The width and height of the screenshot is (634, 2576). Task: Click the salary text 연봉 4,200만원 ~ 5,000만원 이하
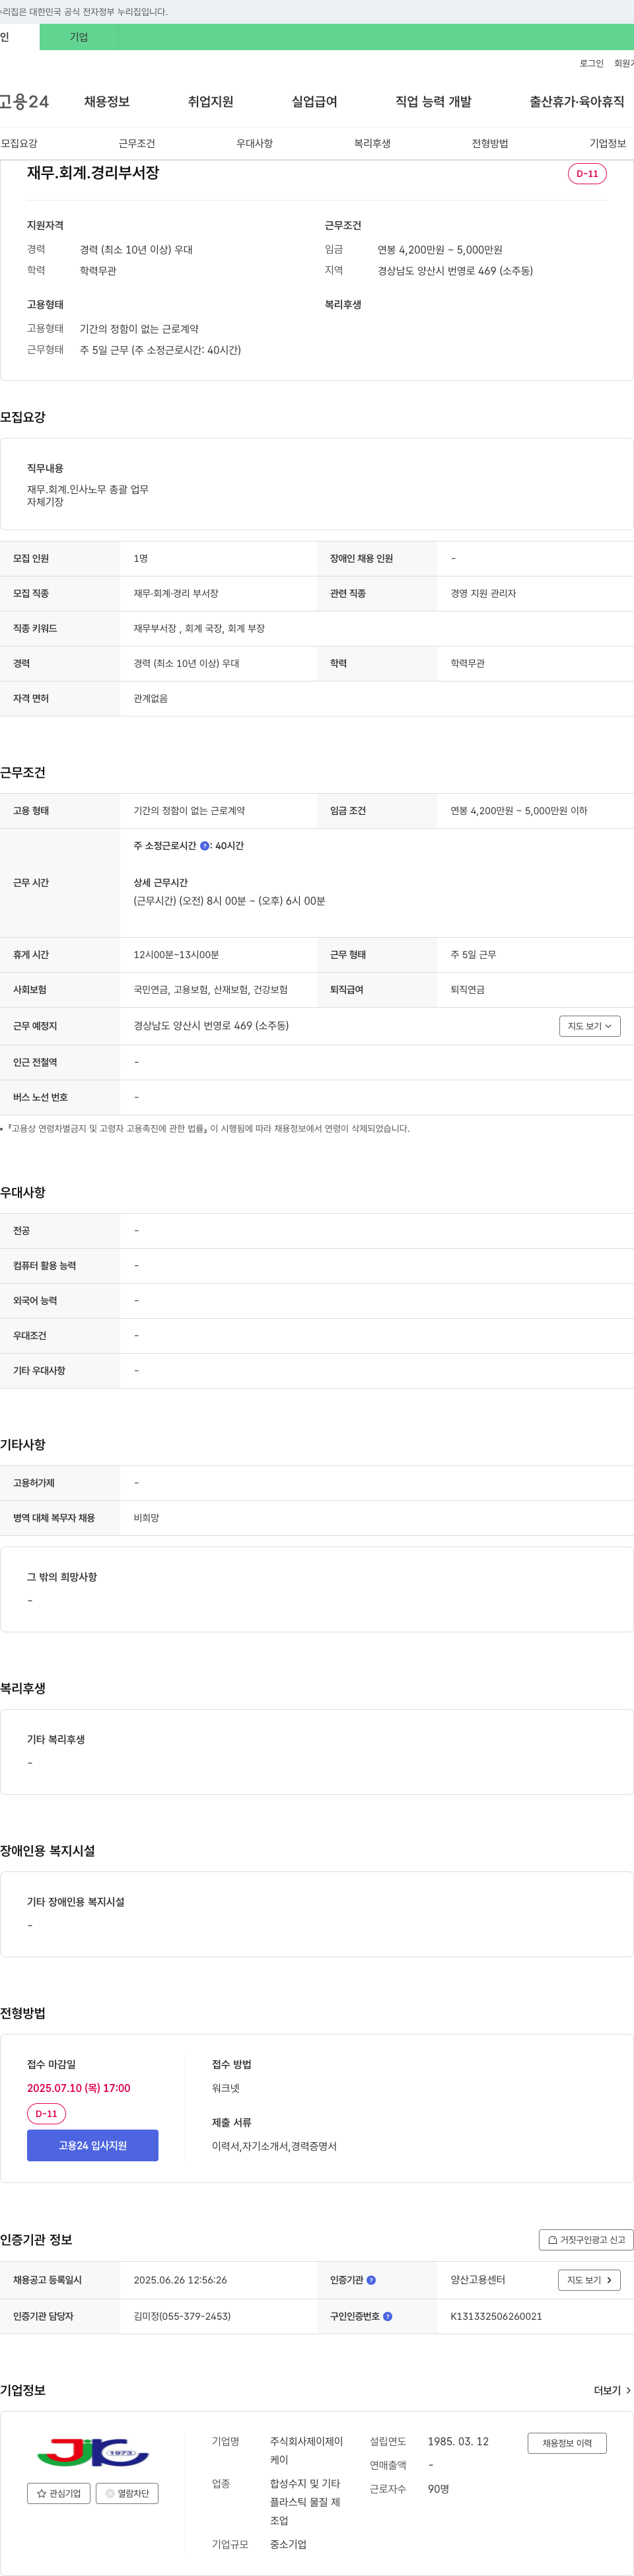(518, 811)
